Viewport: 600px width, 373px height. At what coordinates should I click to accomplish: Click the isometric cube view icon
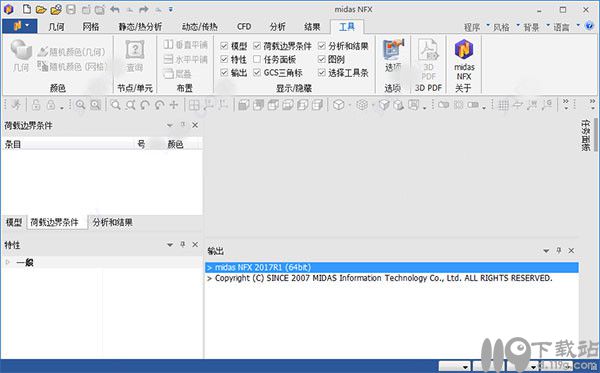click(x=339, y=104)
